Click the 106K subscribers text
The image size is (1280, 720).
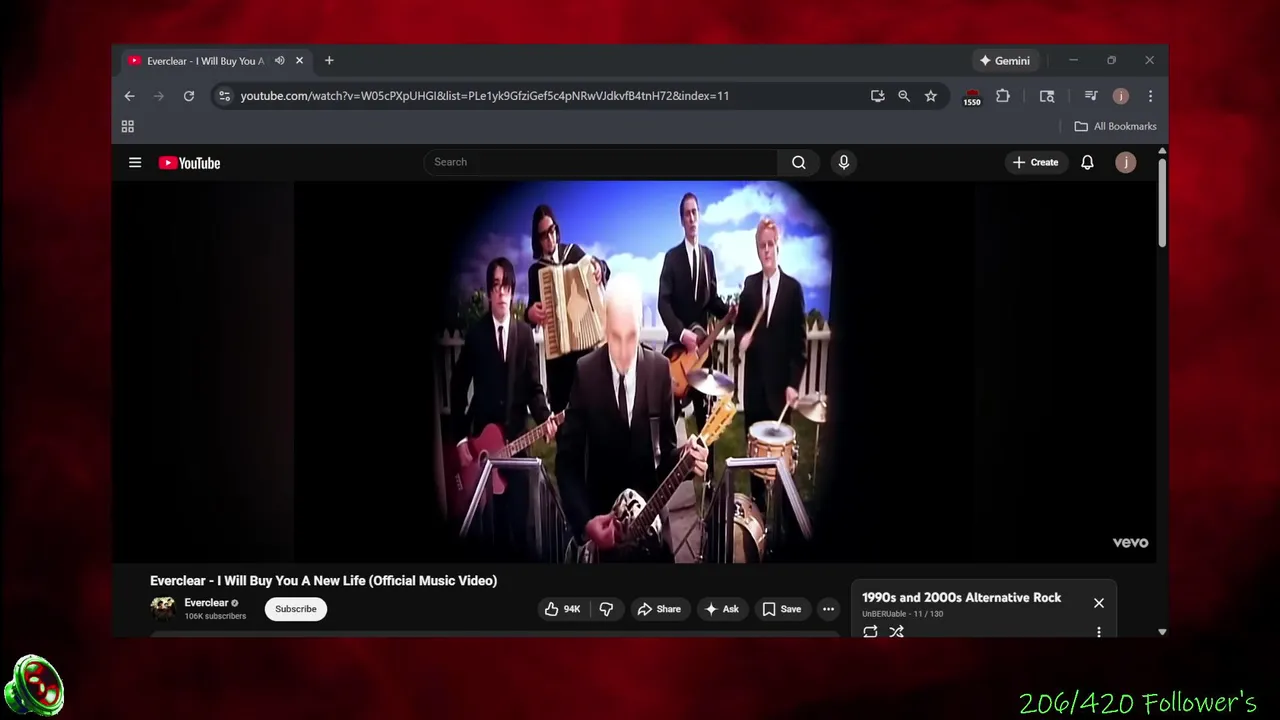tap(215, 616)
